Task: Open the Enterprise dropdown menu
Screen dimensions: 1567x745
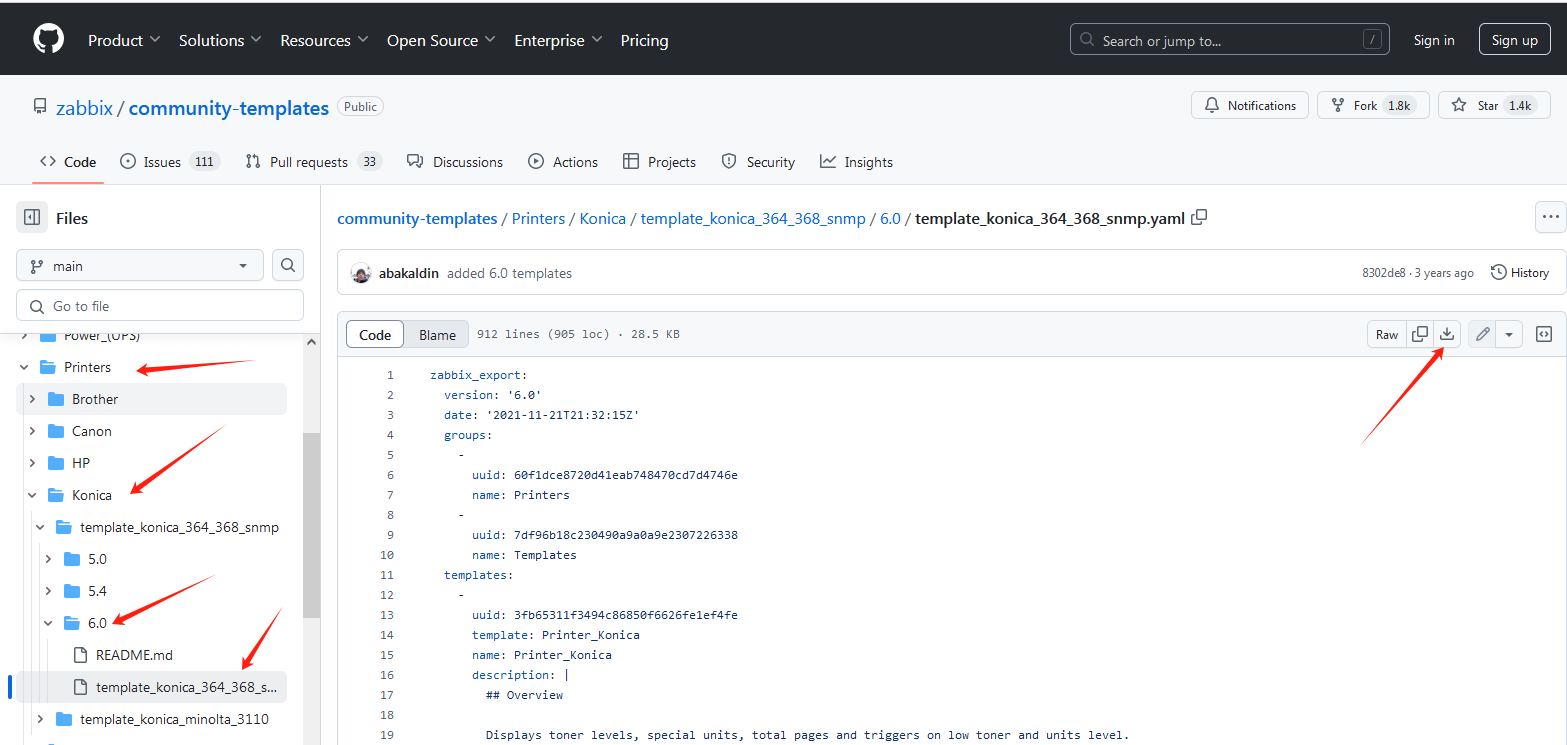Action: point(558,40)
